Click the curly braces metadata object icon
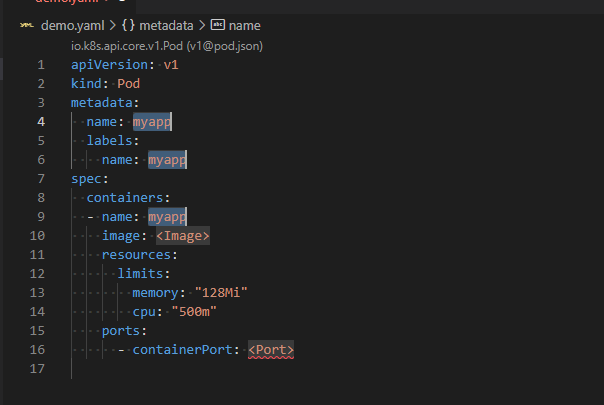The width and height of the screenshot is (604, 405). point(128,25)
